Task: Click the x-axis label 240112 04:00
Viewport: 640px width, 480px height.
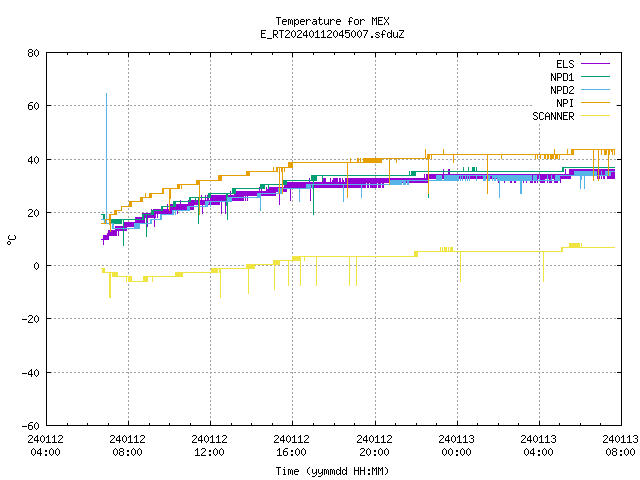Action: pyautogui.click(x=45, y=446)
